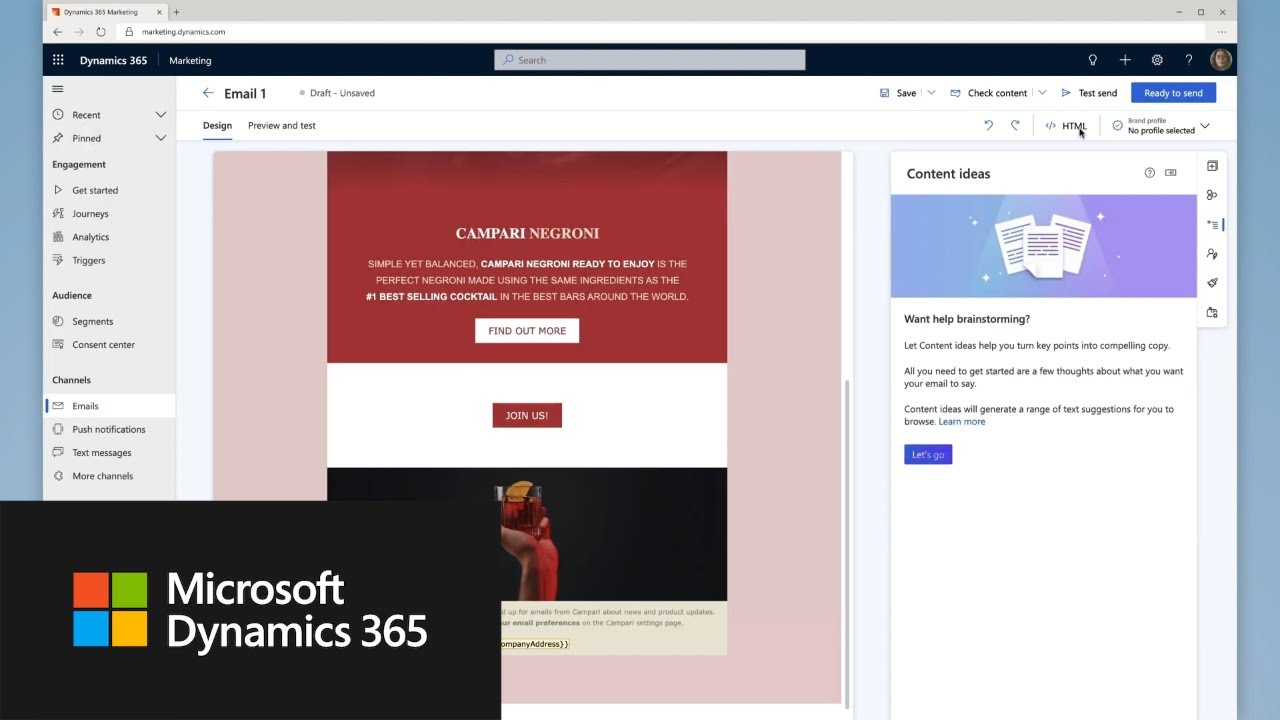Click the Styles brush icon in the right rail
Viewport: 1280px width, 720px height.
pyautogui.click(x=1212, y=283)
